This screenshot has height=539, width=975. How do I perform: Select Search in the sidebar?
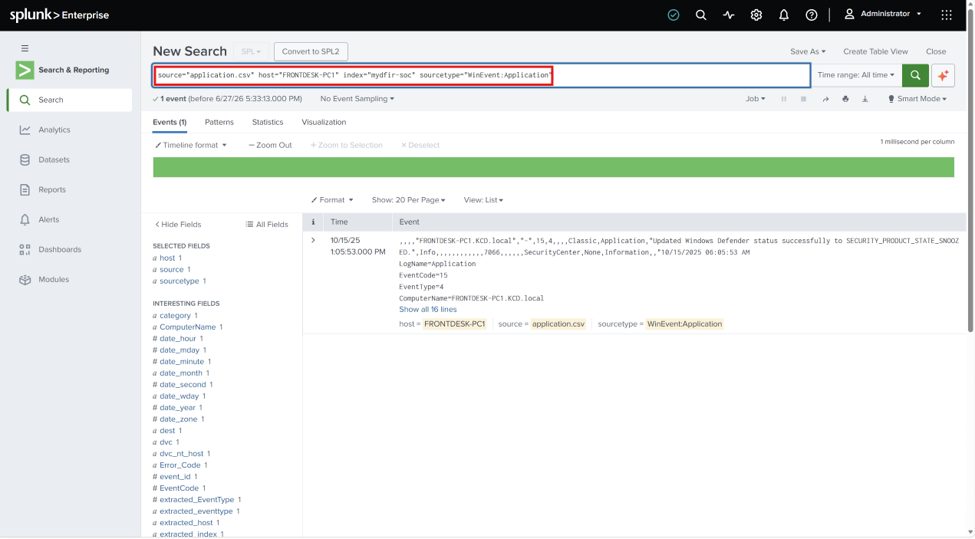(70, 100)
